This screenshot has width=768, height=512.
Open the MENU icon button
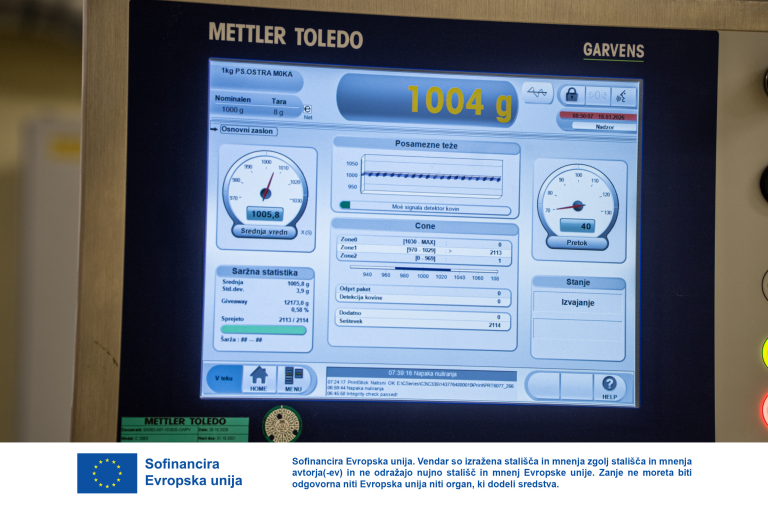coord(294,379)
